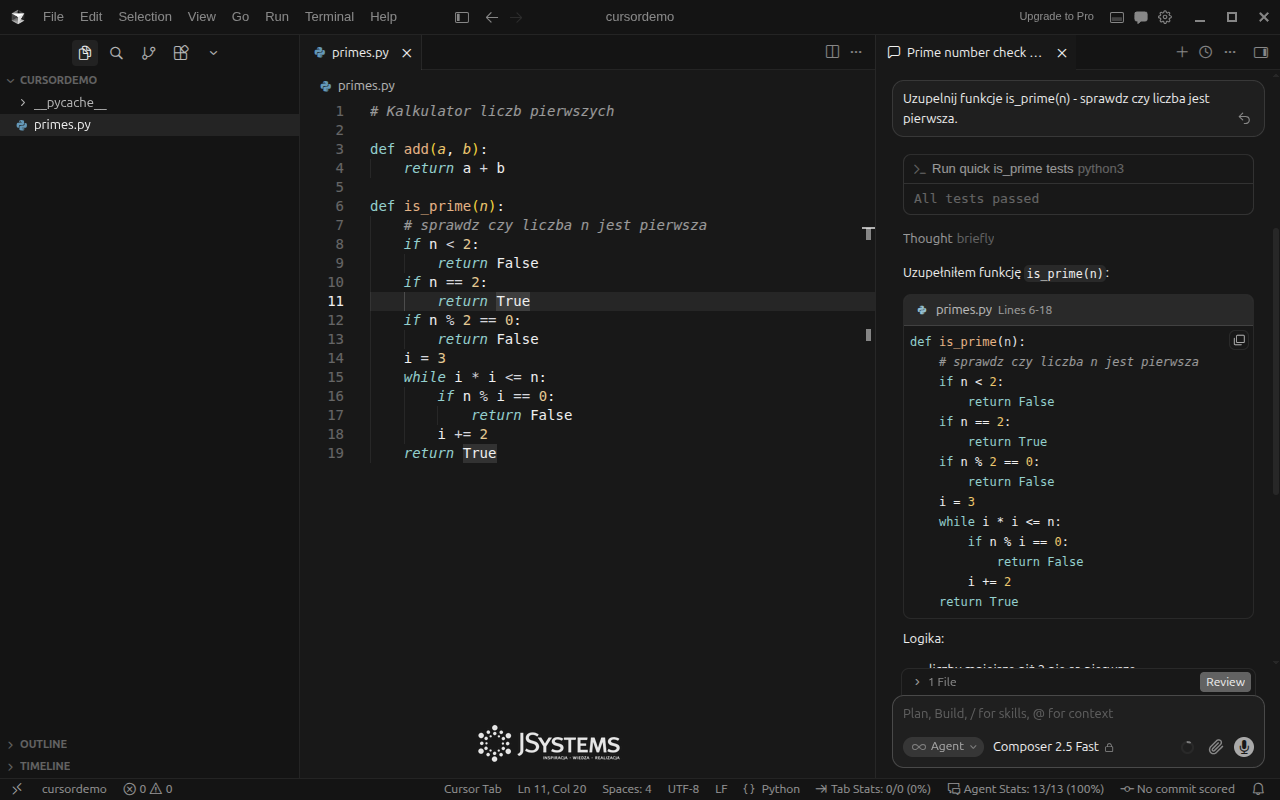Open the Run menu
This screenshot has width=1280, height=800.
pos(277,17)
